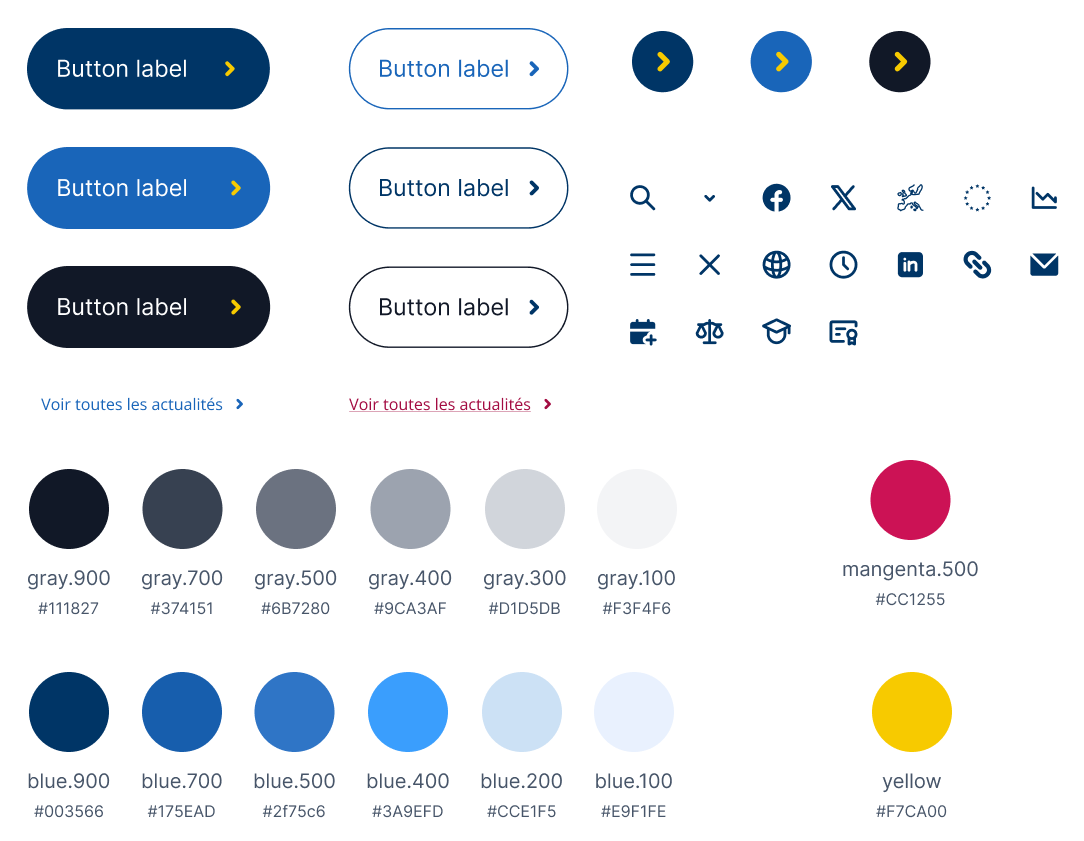Open the mail envelope icon
The image size is (1084, 841).
(1044, 264)
